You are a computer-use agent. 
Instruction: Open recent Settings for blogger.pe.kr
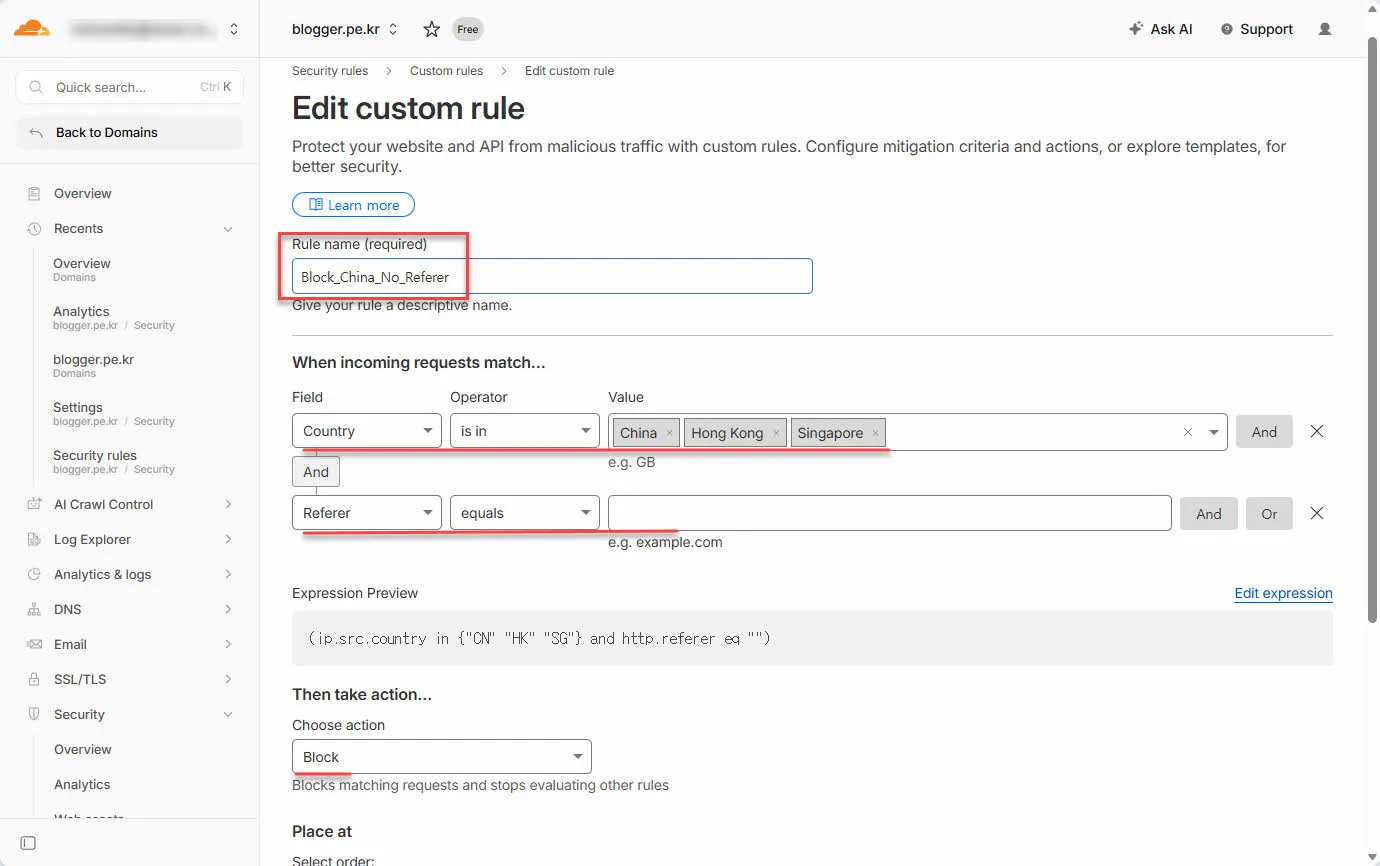pyautogui.click(x=114, y=414)
